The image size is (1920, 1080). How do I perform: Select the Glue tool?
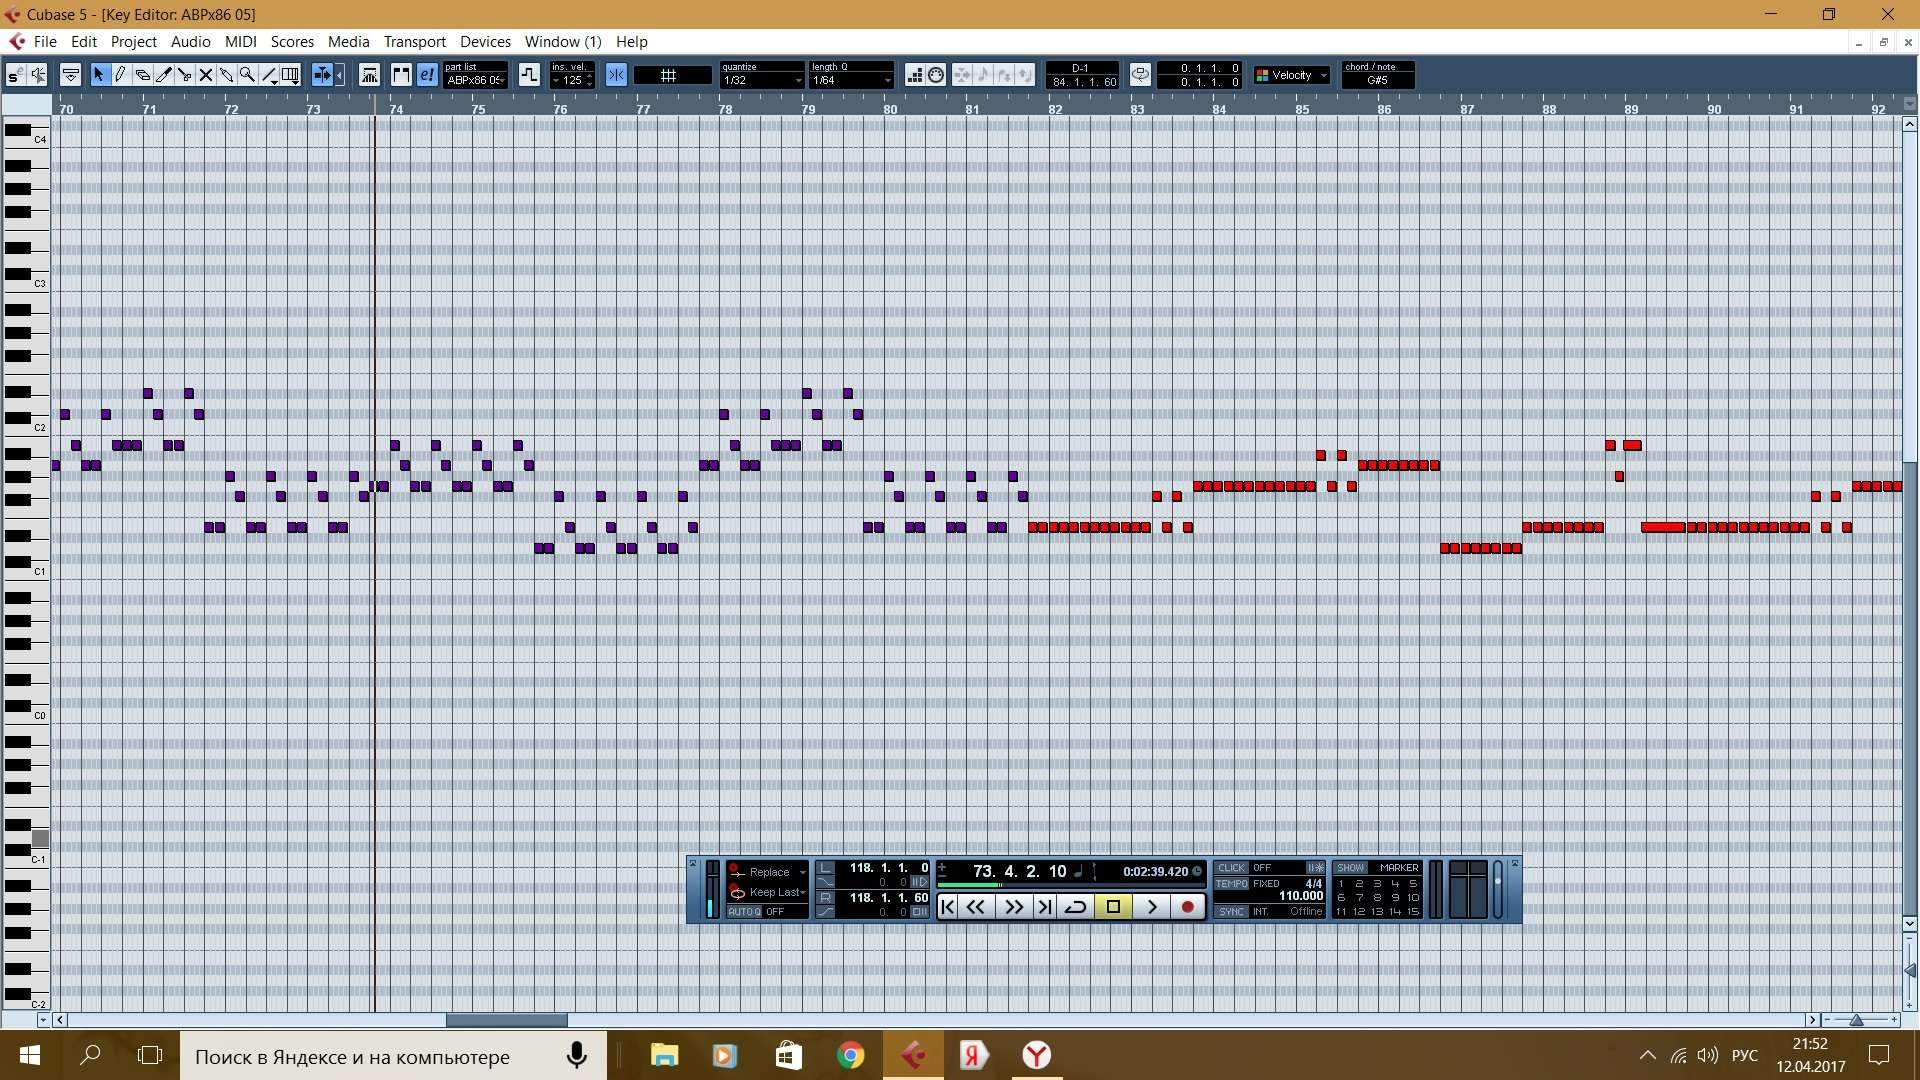click(226, 75)
